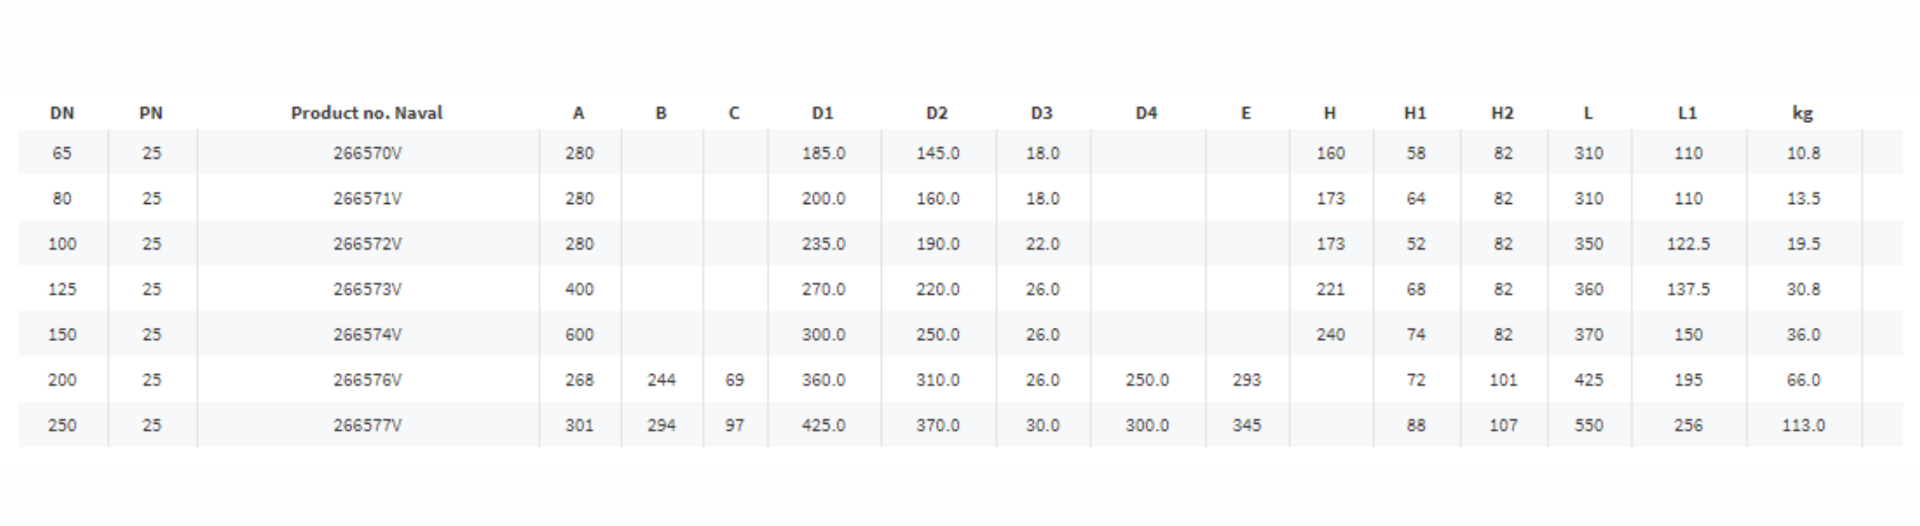This screenshot has width=1920, height=526.
Task: Select product number 266576V
Action: coord(367,380)
